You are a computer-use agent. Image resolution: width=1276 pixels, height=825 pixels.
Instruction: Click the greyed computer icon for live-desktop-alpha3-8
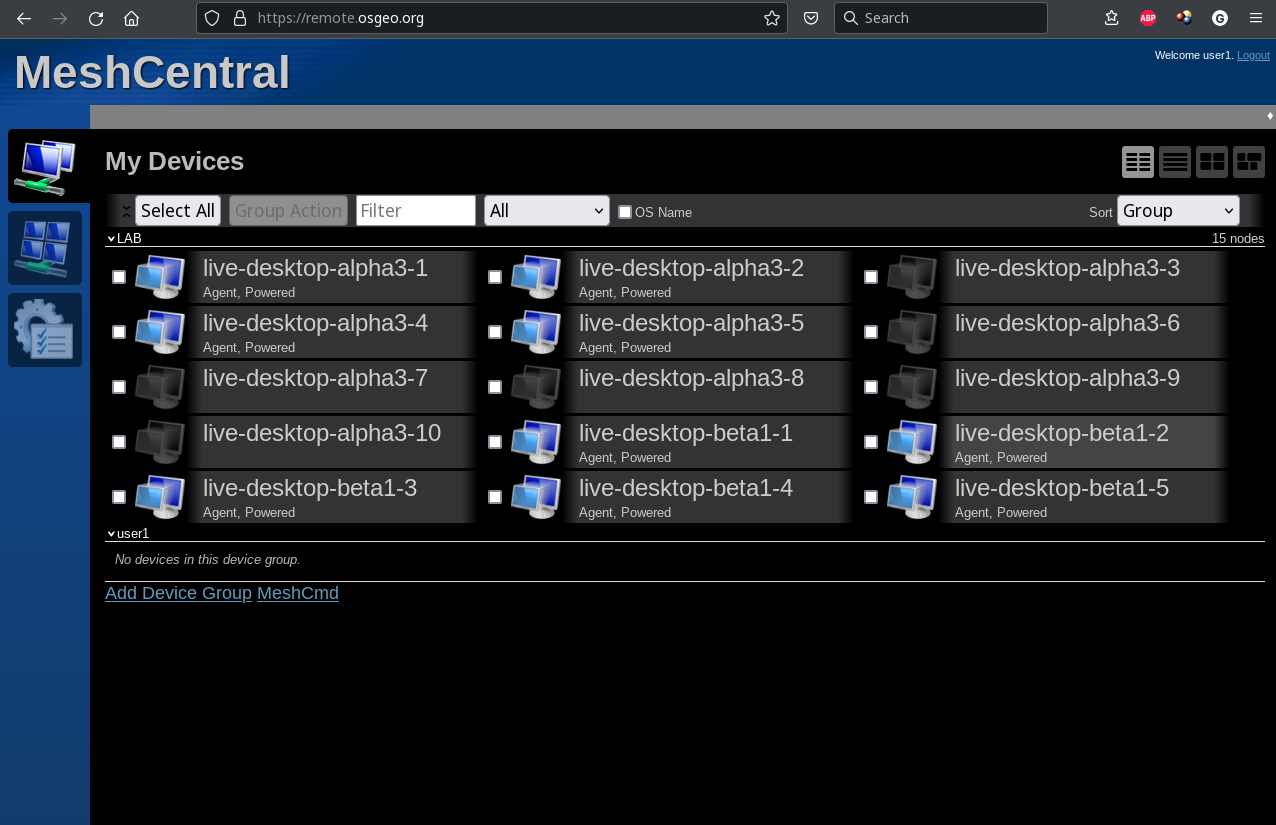[536, 387]
